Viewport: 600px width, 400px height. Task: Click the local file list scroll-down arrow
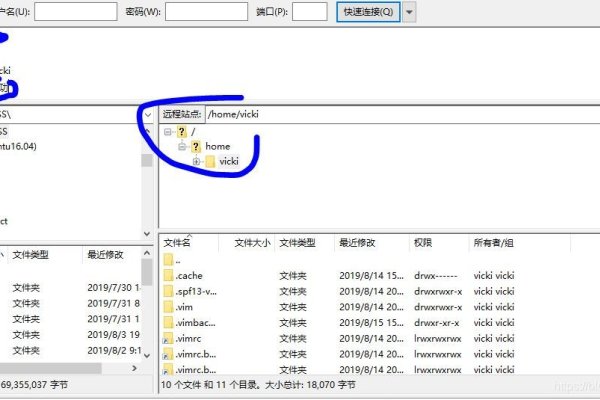coord(147,356)
